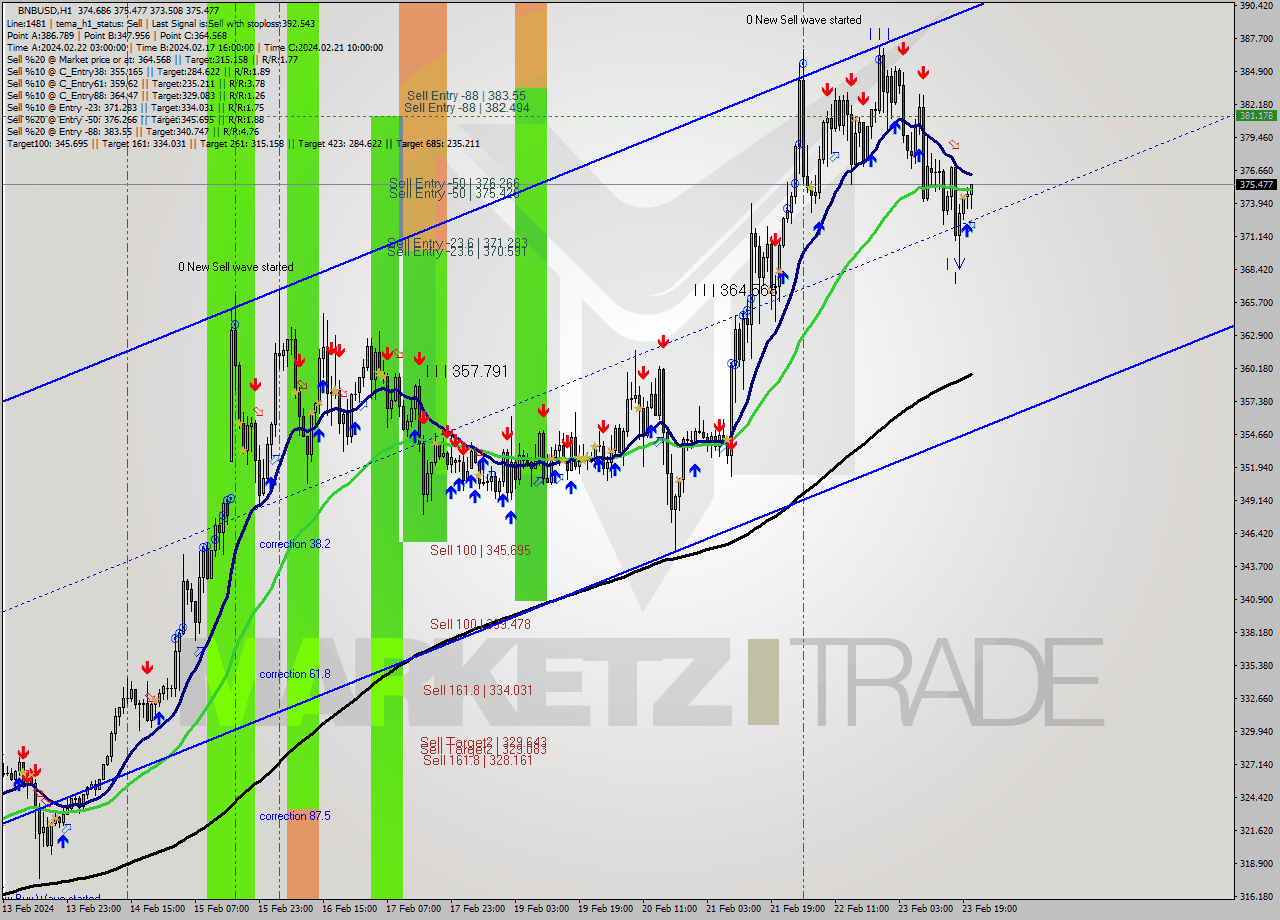
Task: Click the '19 Feb 03:00' time axis label
Action: pos(543,909)
